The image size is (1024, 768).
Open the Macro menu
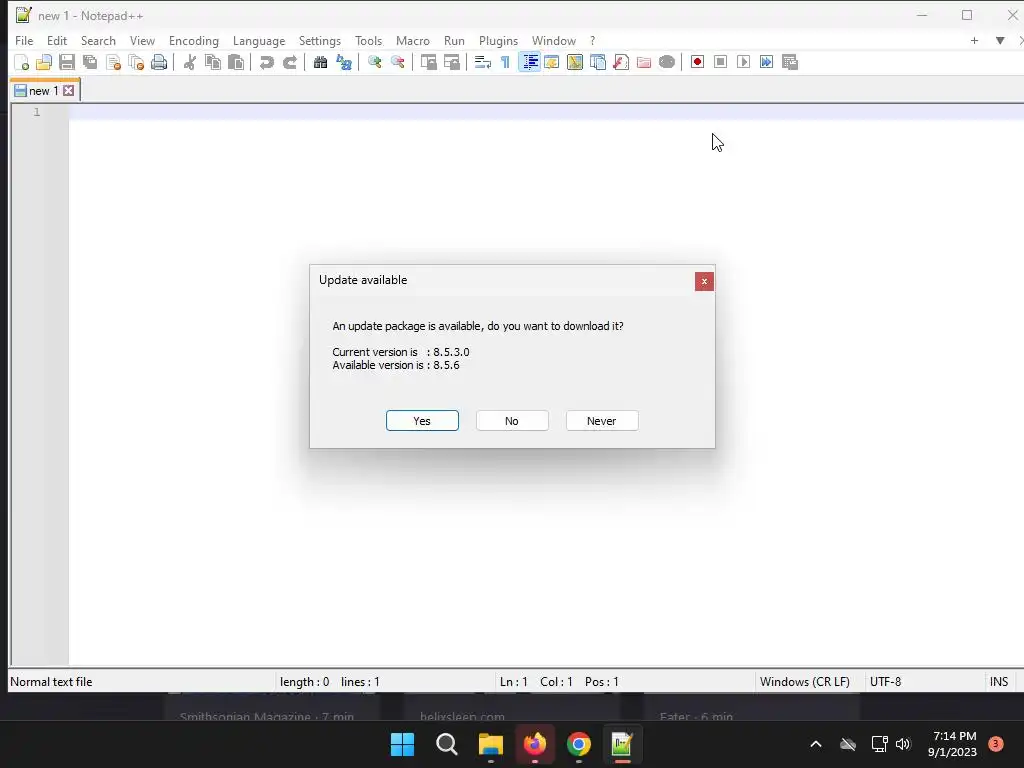pyautogui.click(x=413, y=40)
